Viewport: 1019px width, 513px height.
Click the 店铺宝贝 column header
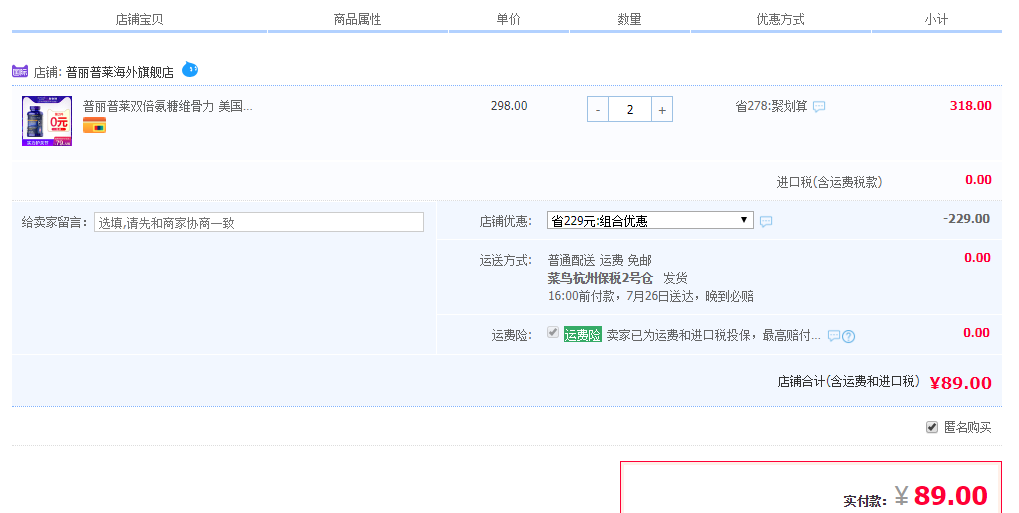140,19
